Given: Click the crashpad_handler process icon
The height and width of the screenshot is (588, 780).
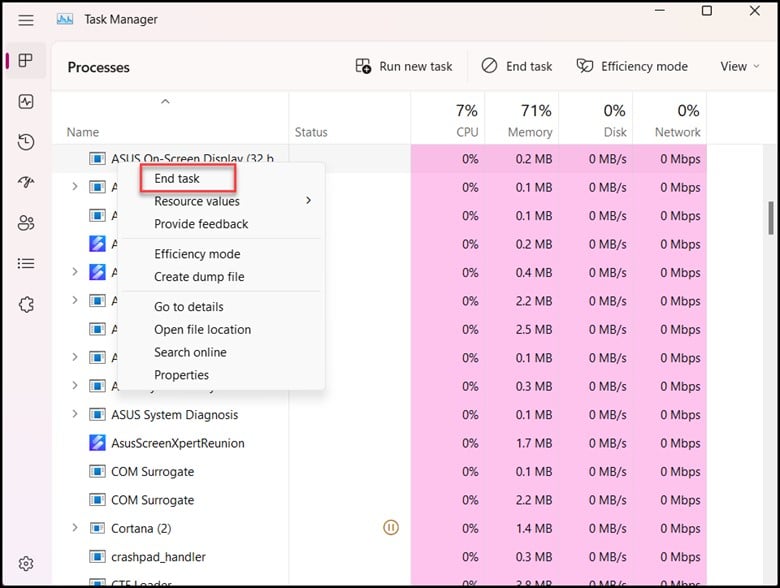Looking at the screenshot, I should pos(97,557).
